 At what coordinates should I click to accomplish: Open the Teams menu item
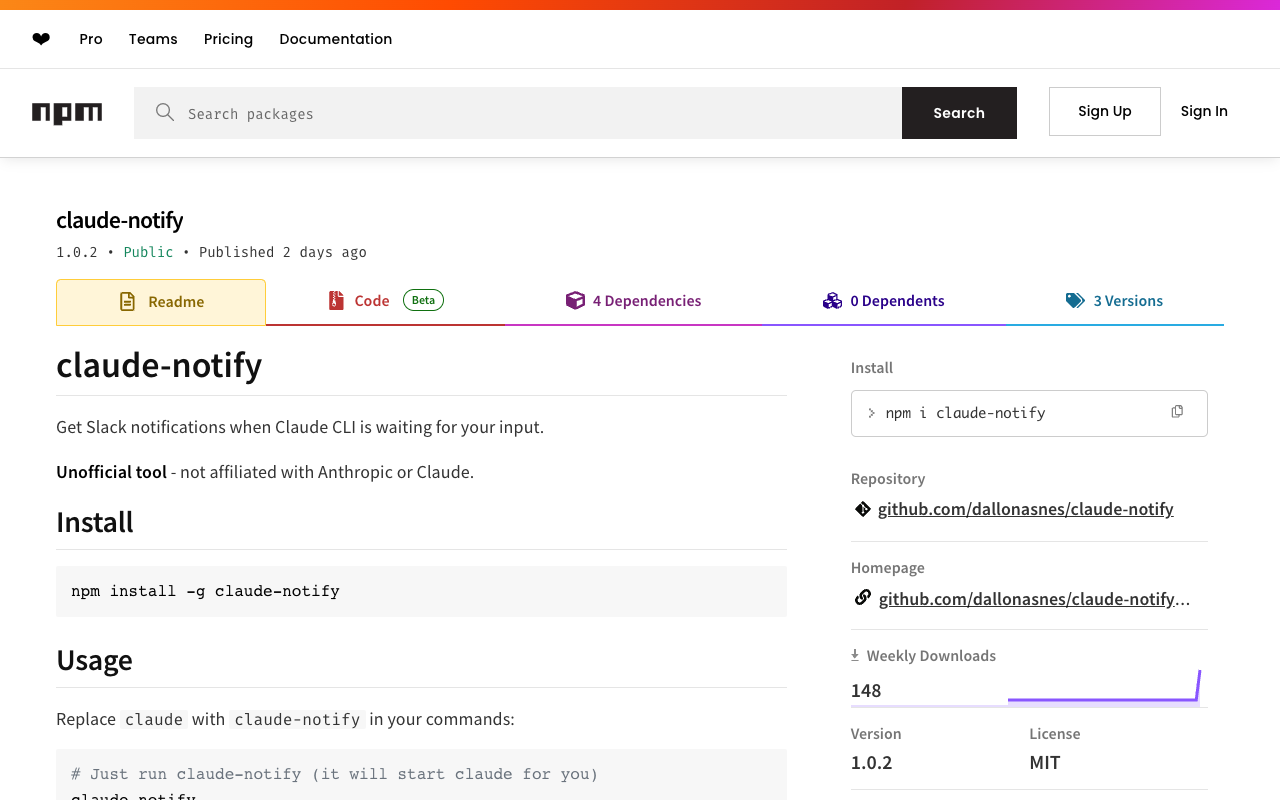[x=153, y=39]
